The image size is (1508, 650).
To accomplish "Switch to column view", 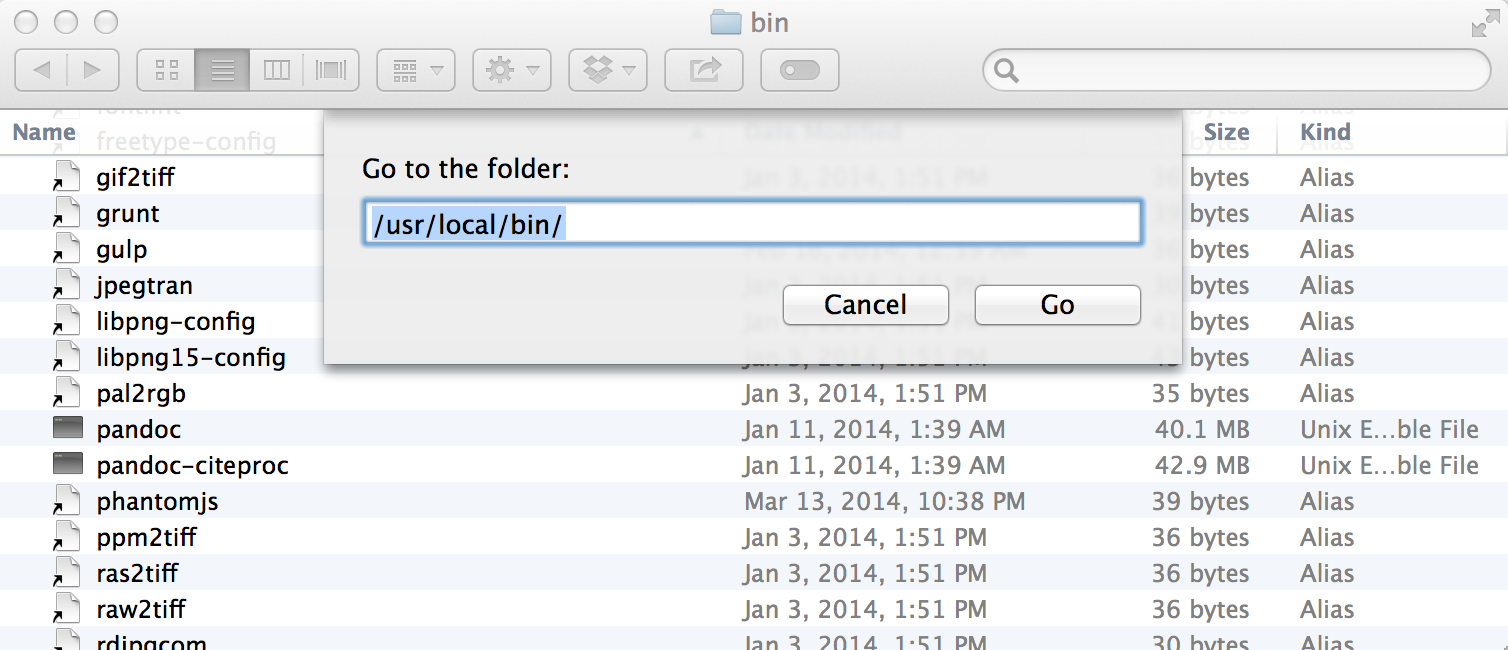I will [276, 70].
